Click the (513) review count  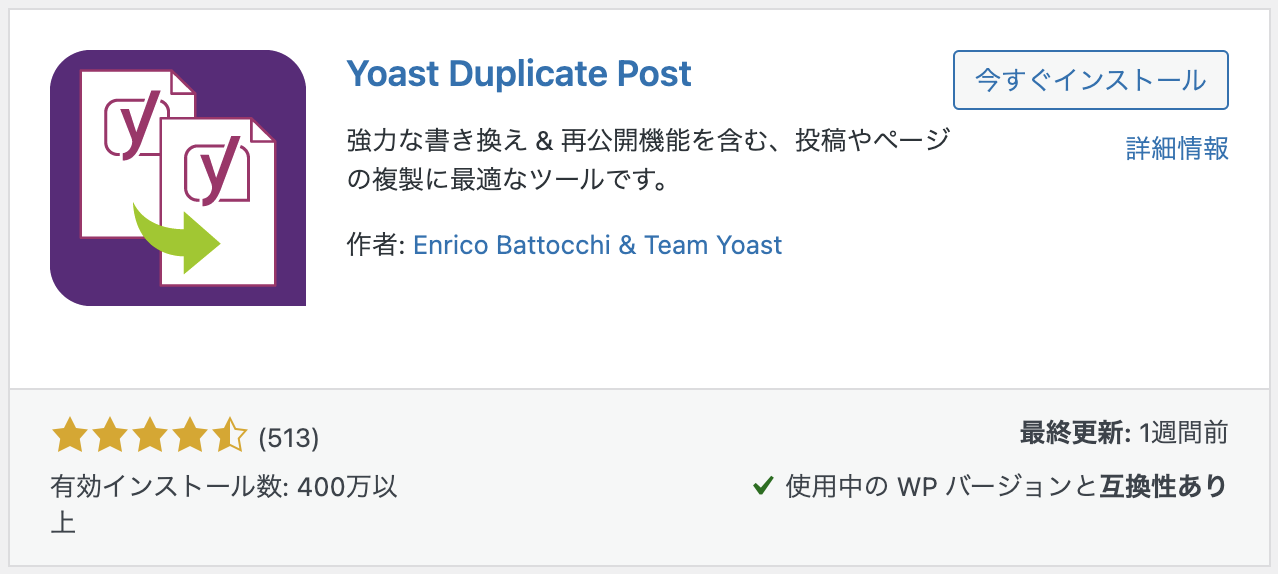288,438
